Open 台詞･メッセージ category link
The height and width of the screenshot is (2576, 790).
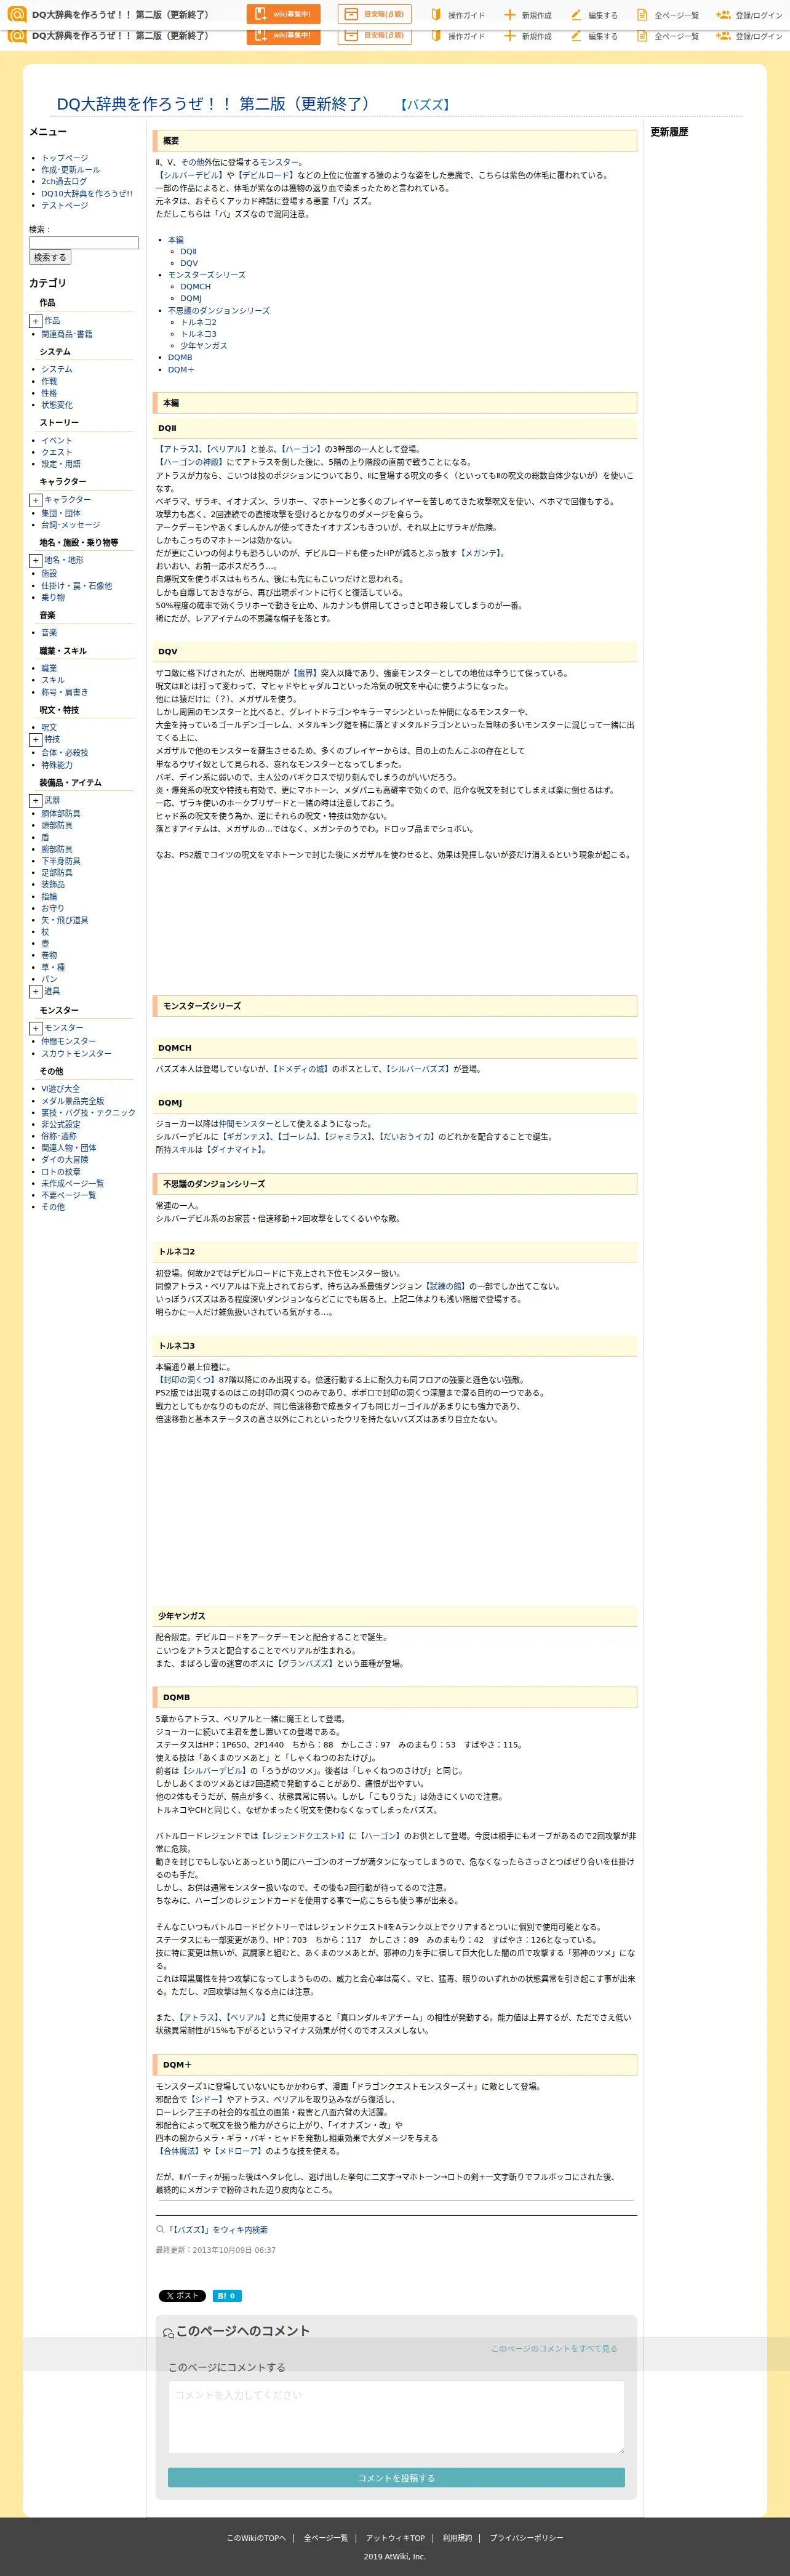(x=70, y=525)
